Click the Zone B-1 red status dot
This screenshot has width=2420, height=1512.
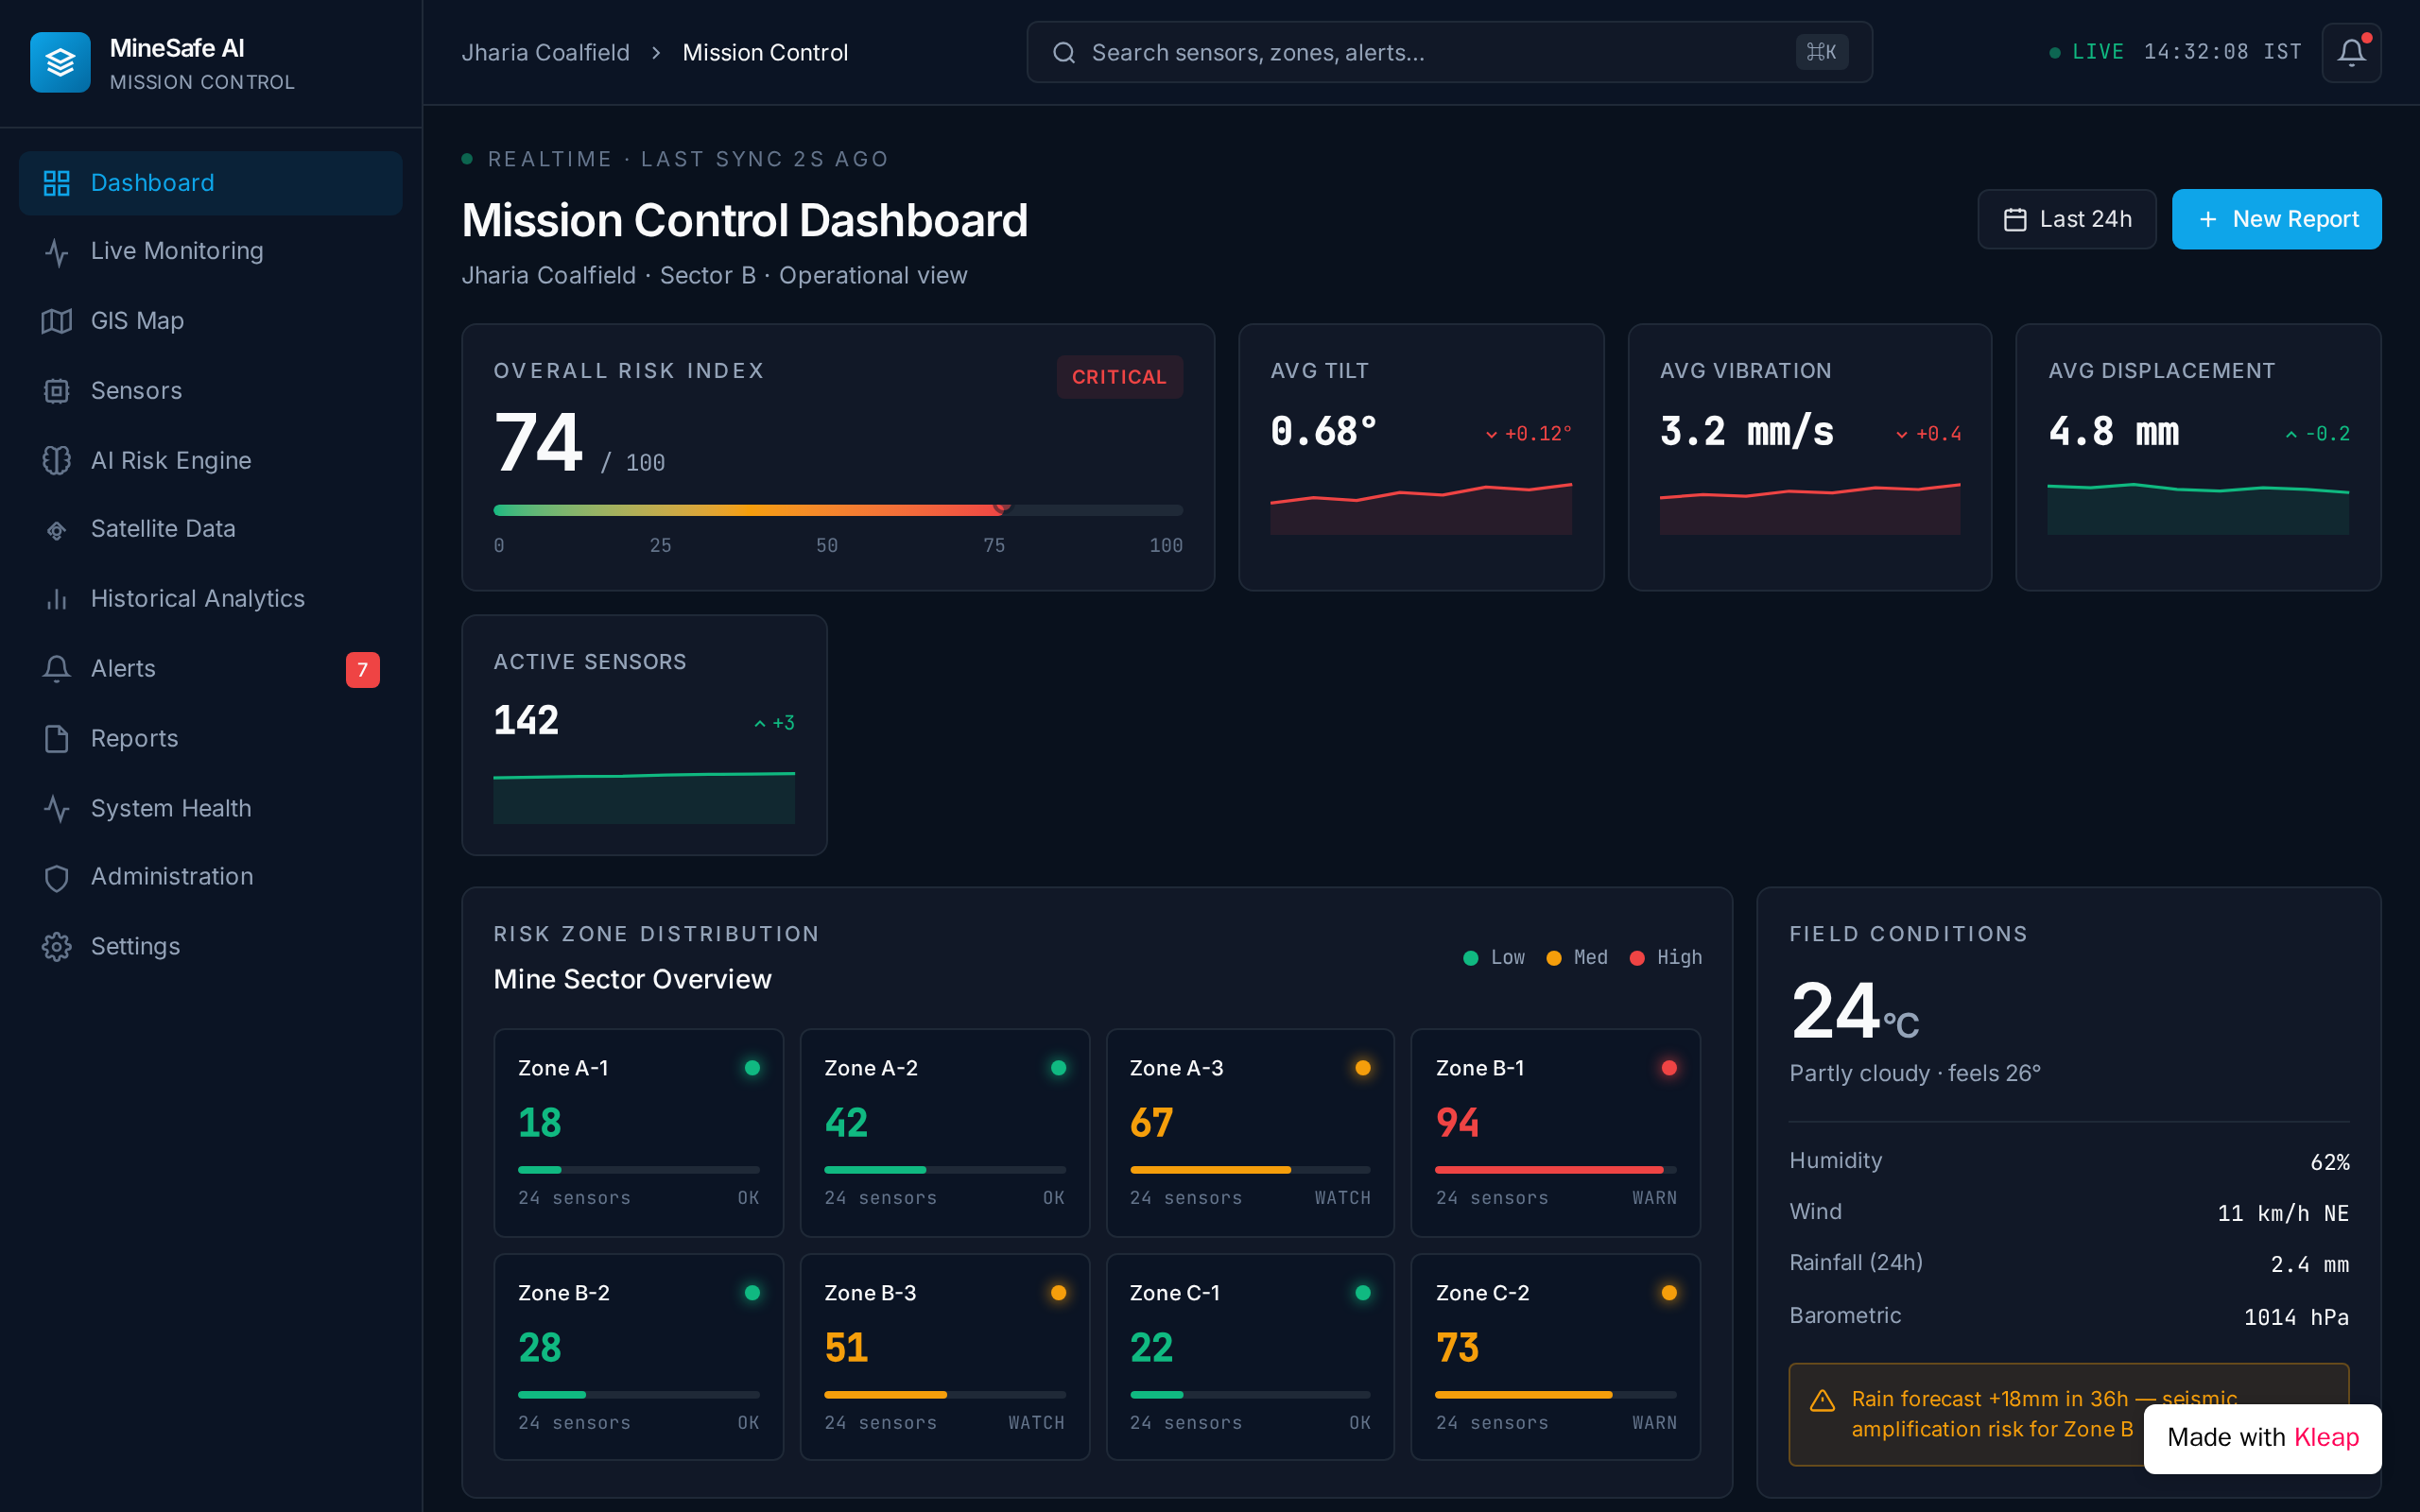pos(1669,1068)
